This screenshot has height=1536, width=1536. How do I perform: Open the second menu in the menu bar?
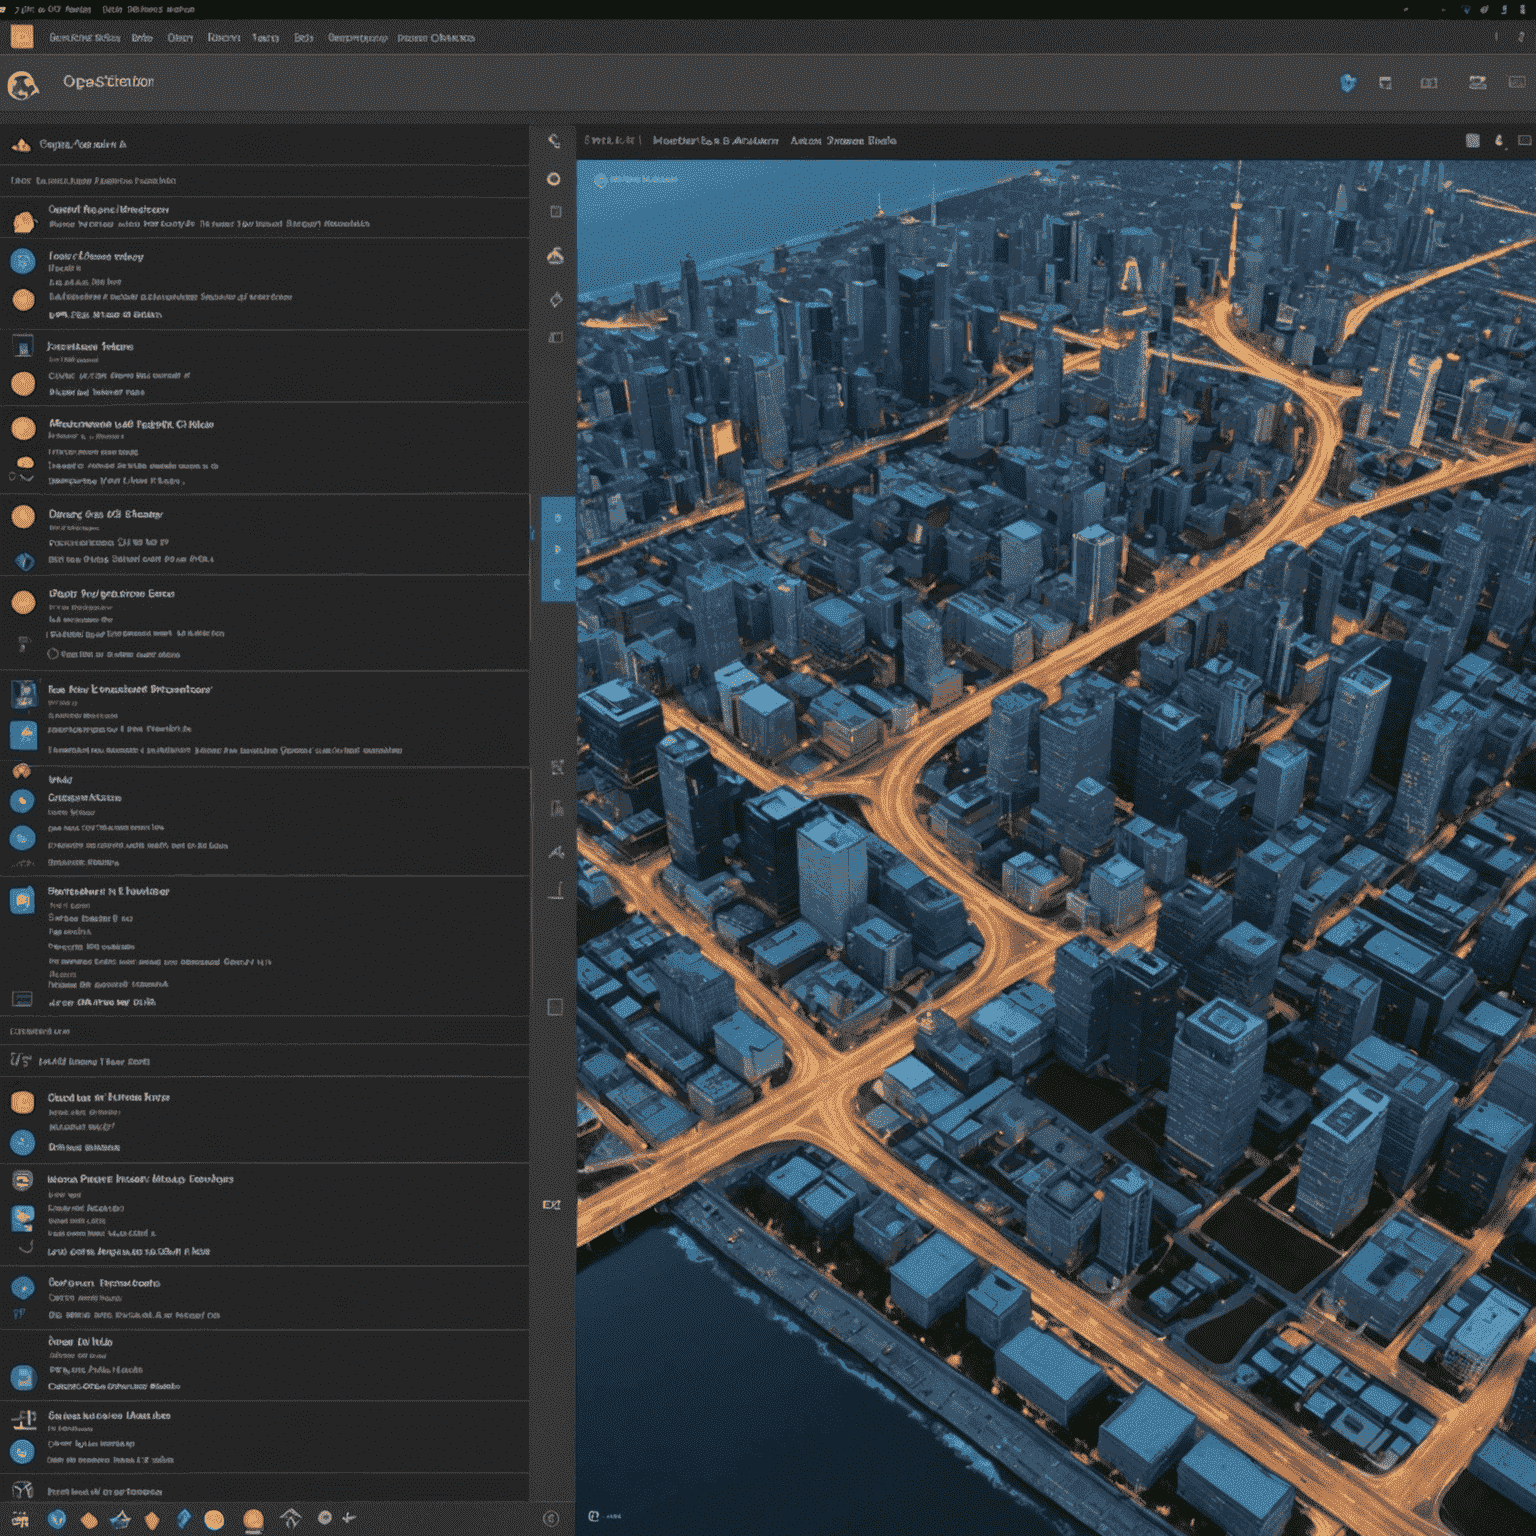point(142,38)
